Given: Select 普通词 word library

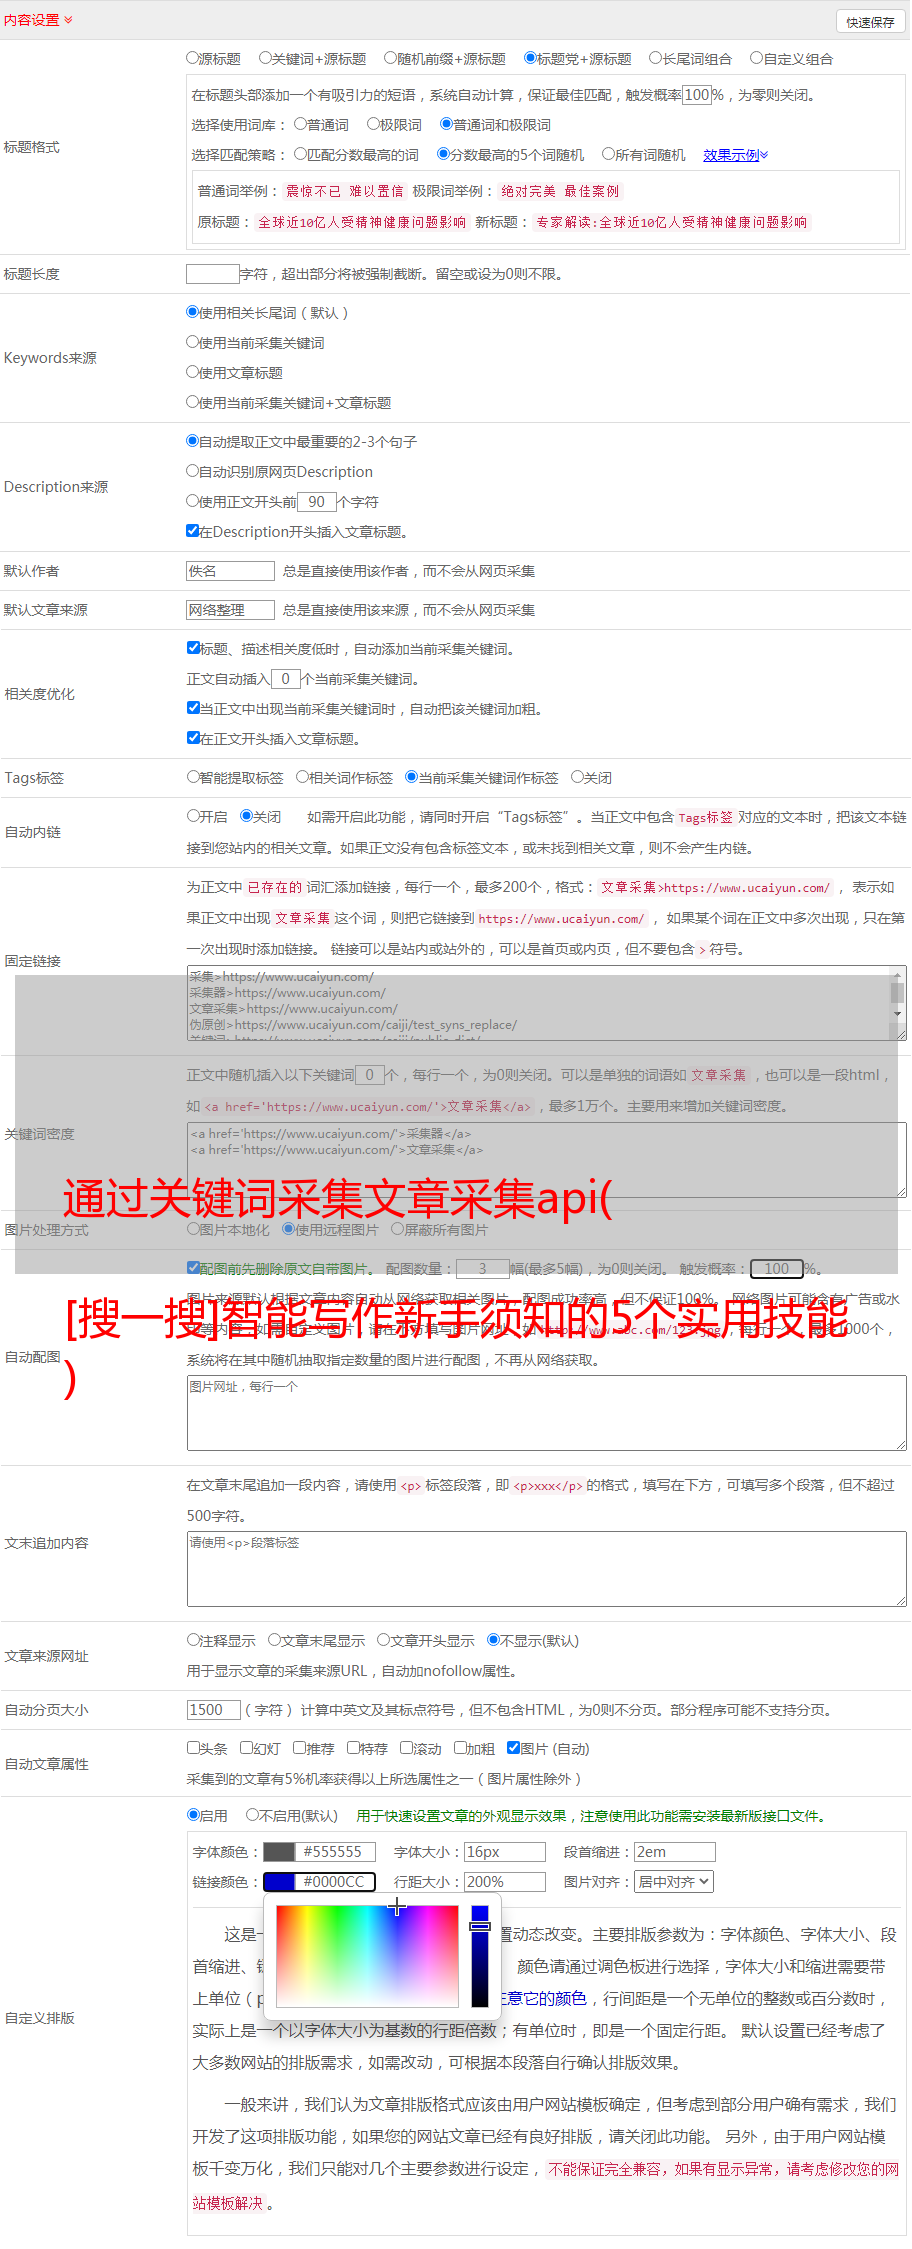Looking at the screenshot, I should click(x=300, y=124).
